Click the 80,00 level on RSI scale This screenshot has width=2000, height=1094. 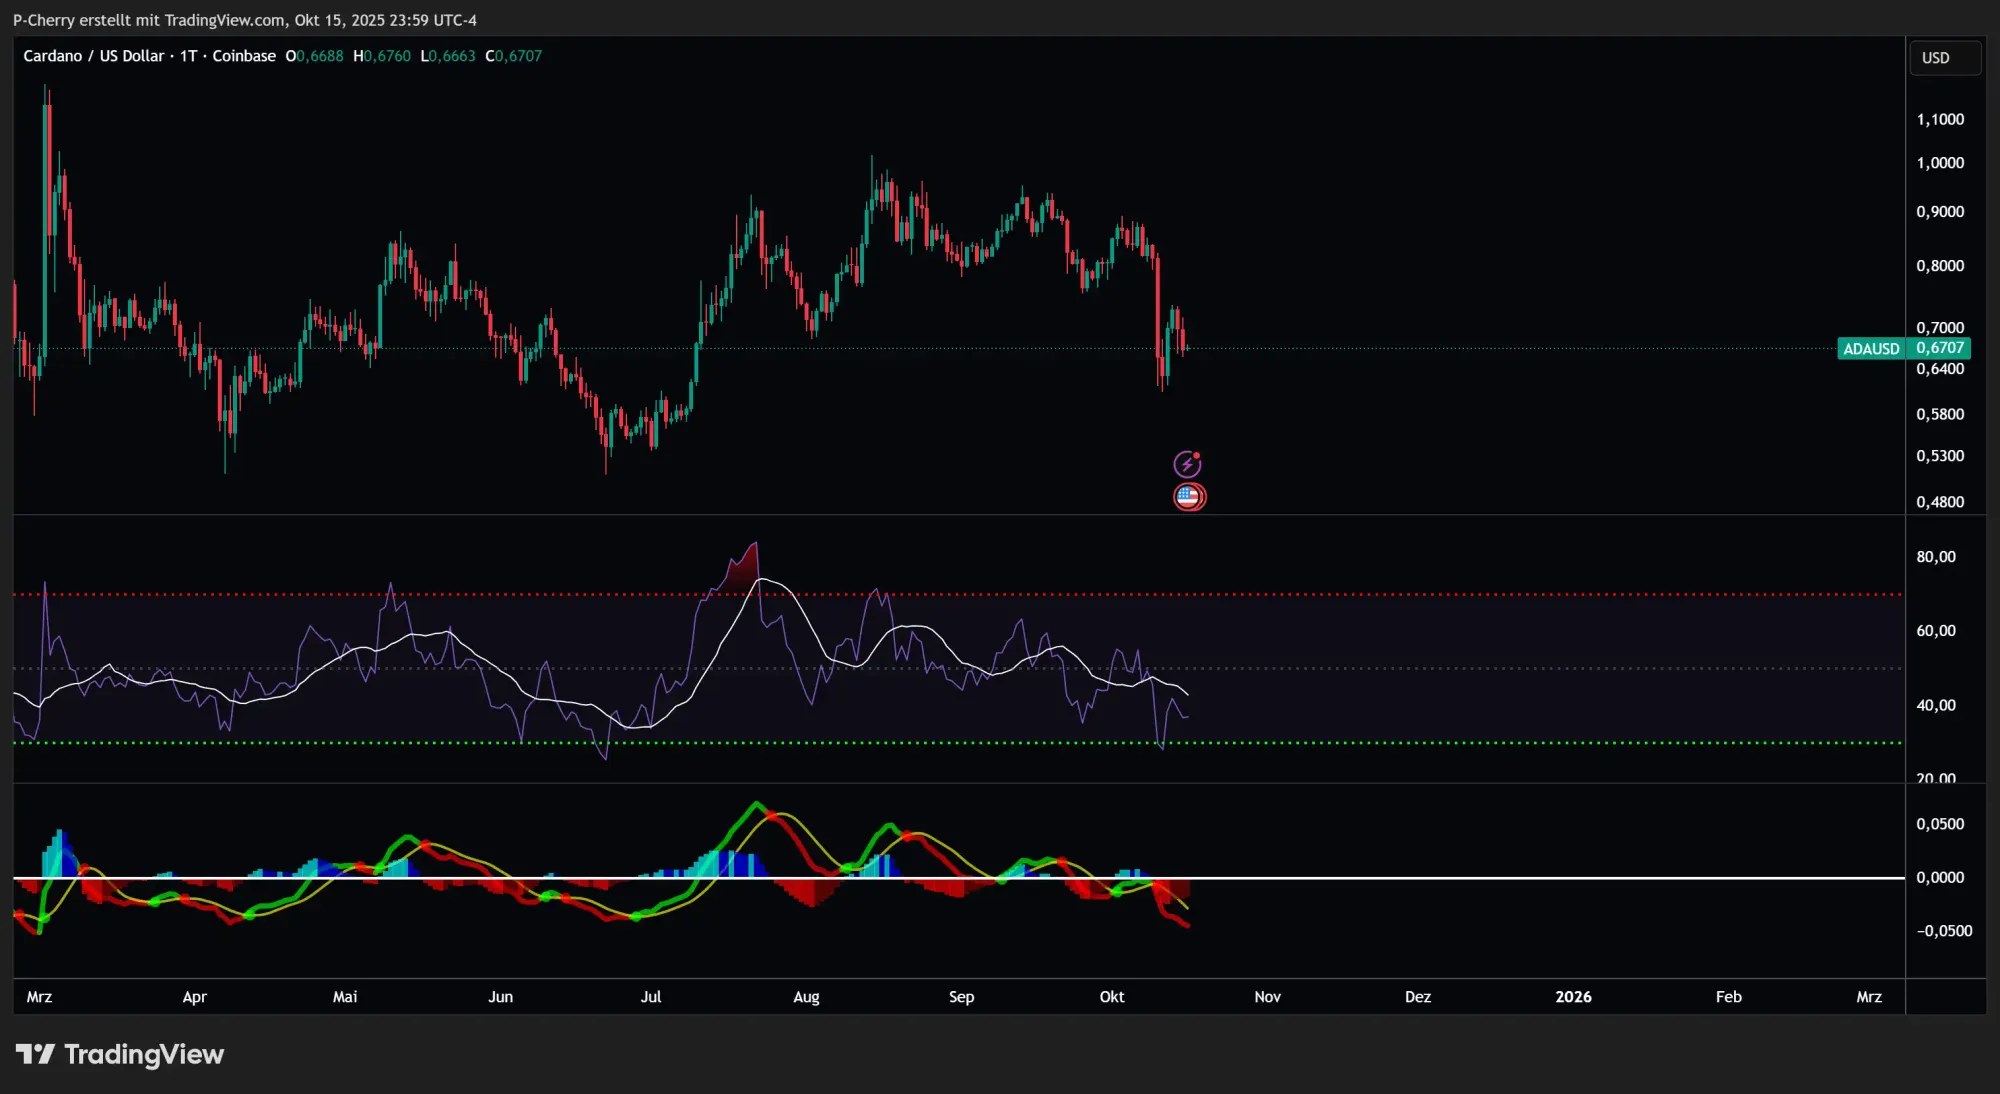pos(1935,557)
